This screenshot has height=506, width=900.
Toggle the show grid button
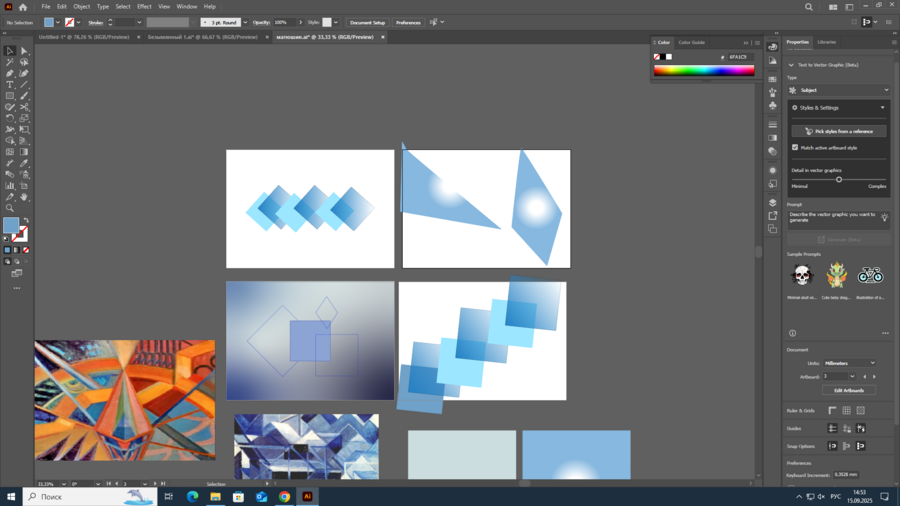[x=846, y=411]
